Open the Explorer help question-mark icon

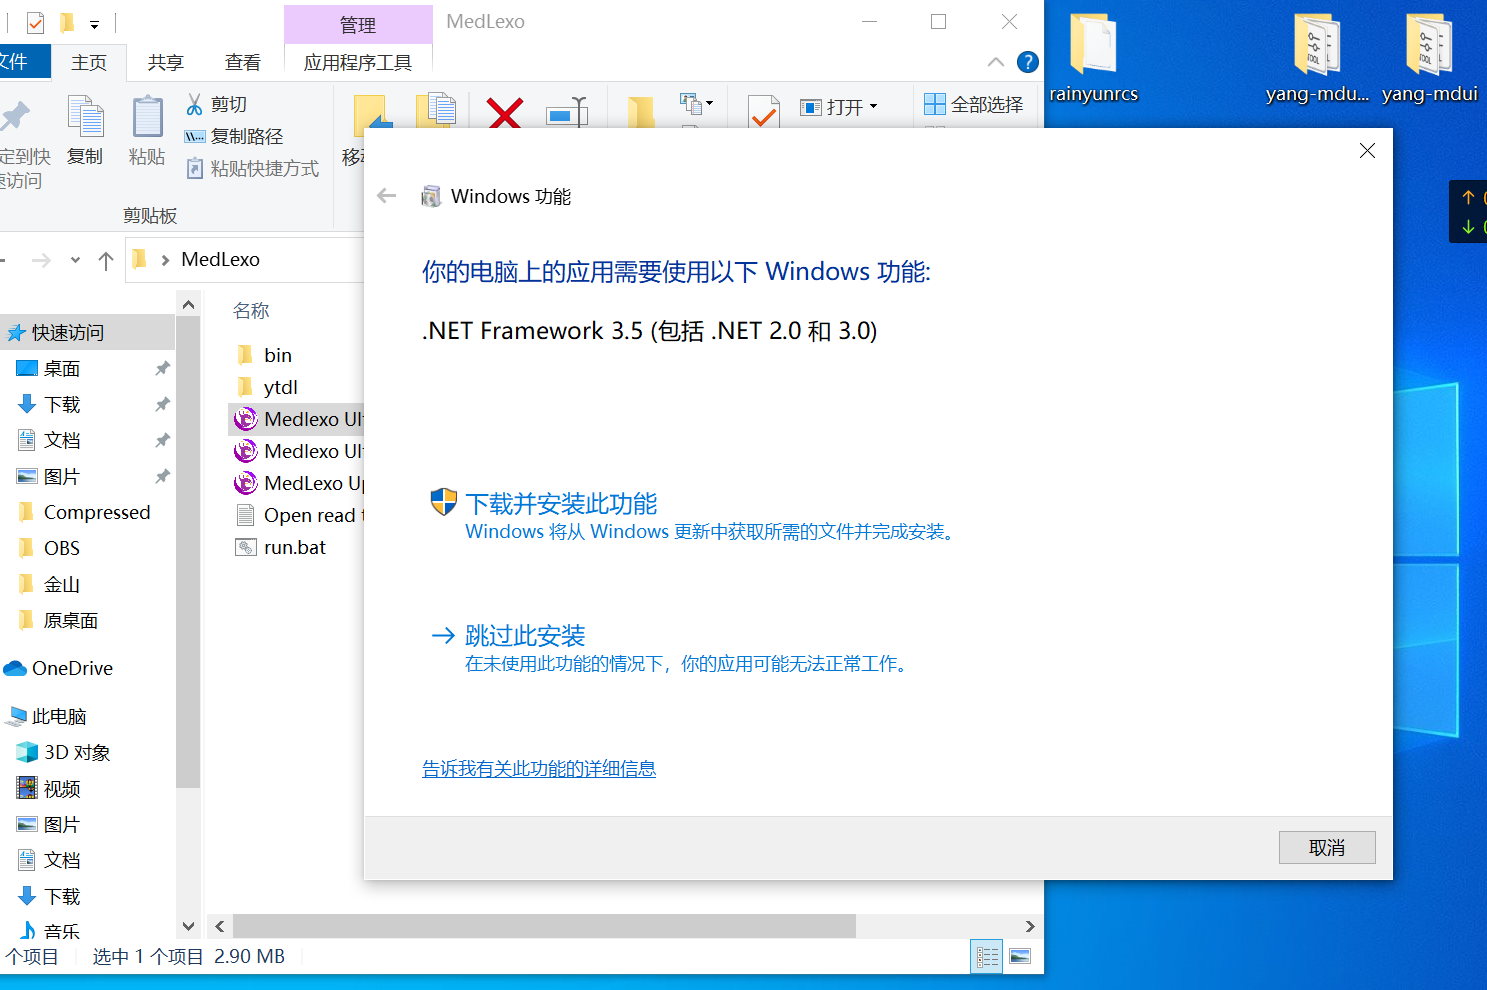(x=1027, y=62)
